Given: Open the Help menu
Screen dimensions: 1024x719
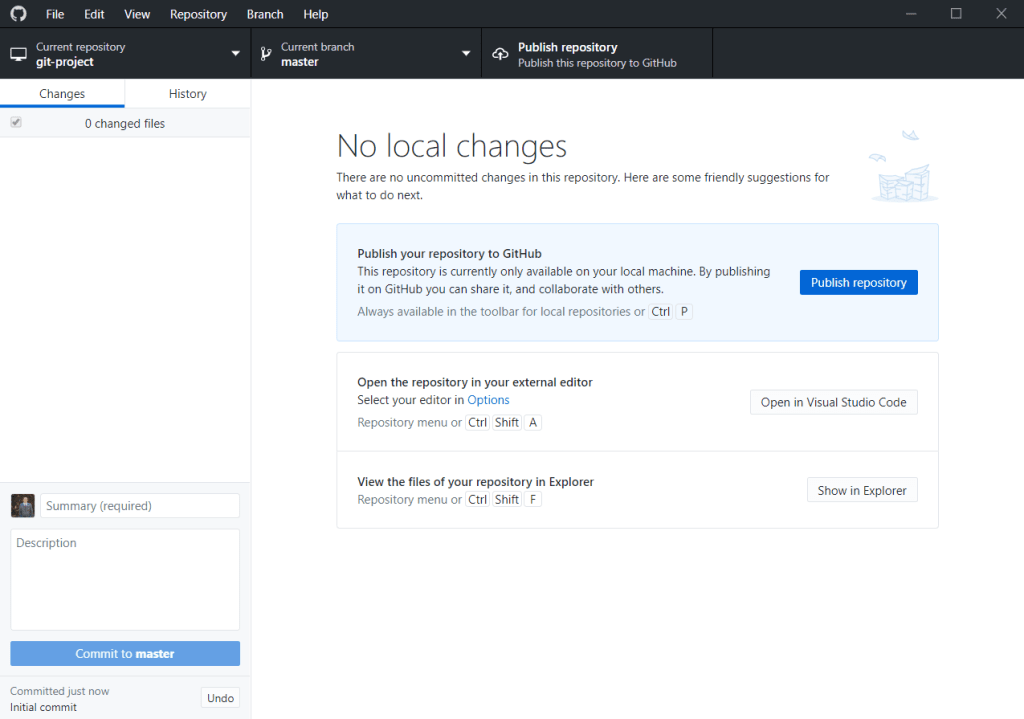Looking at the screenshot, I should click(x=315, y=14).
